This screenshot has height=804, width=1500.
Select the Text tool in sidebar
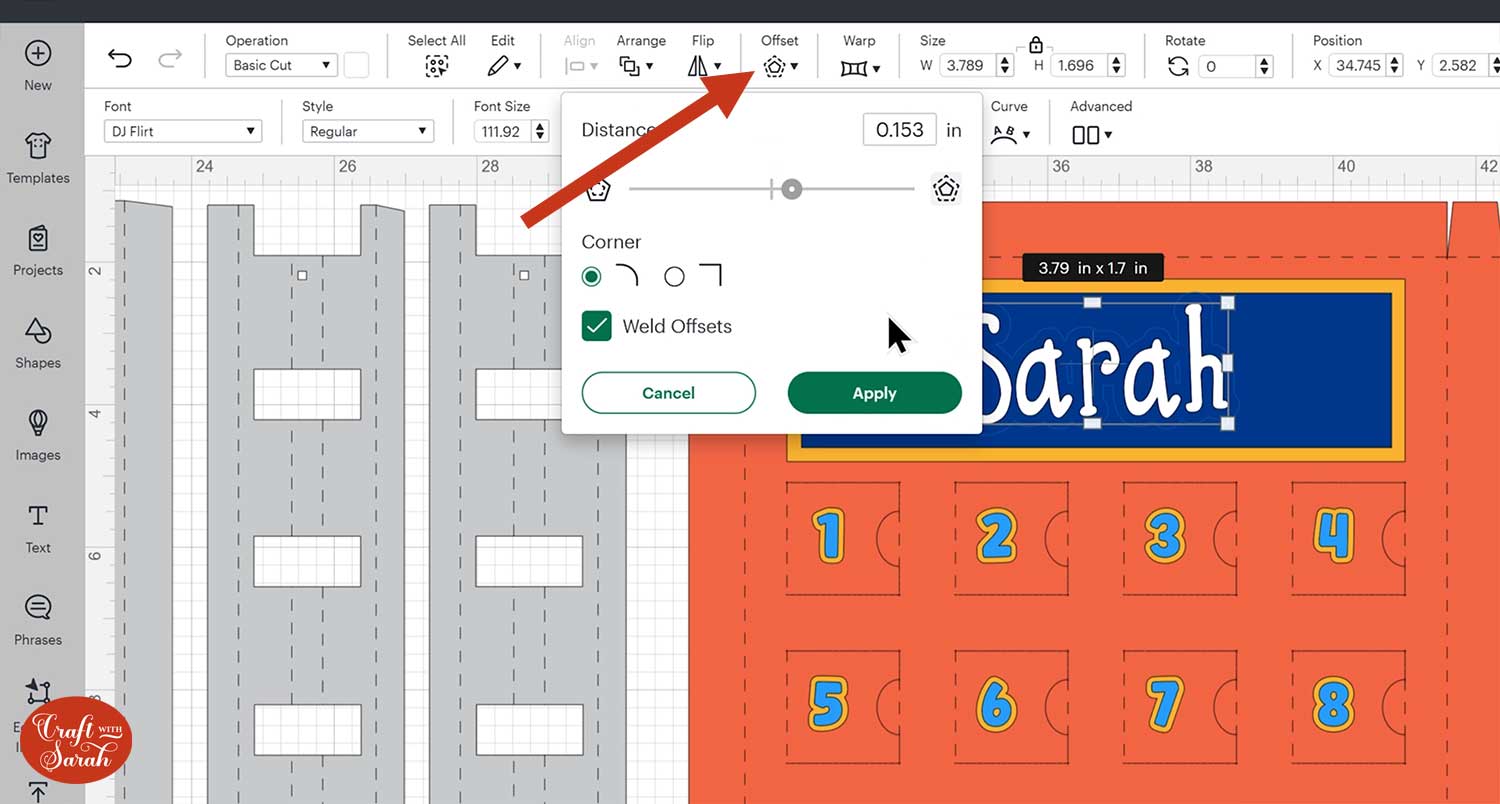38,528
